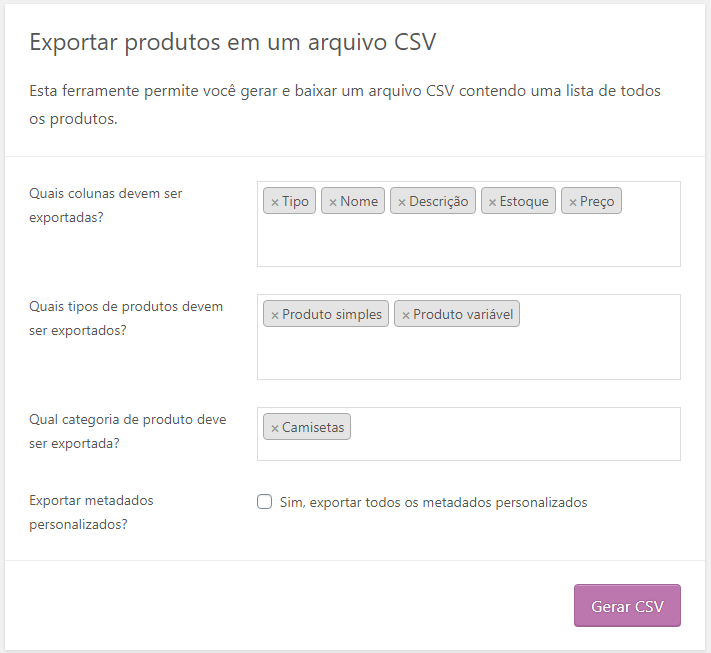The height and width of the screenshot is (653, 711).
Task: Open the product types selection field
Action: pos(468,355)
